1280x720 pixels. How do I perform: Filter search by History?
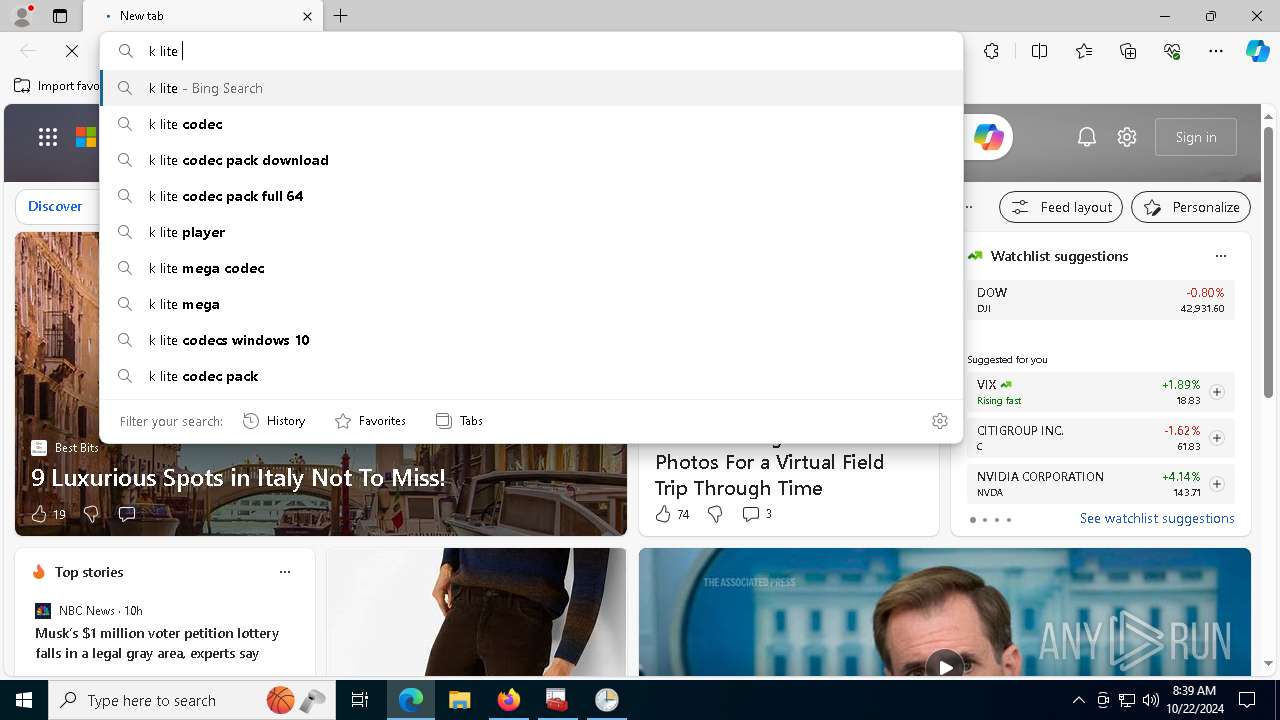(x=274, y=421)
